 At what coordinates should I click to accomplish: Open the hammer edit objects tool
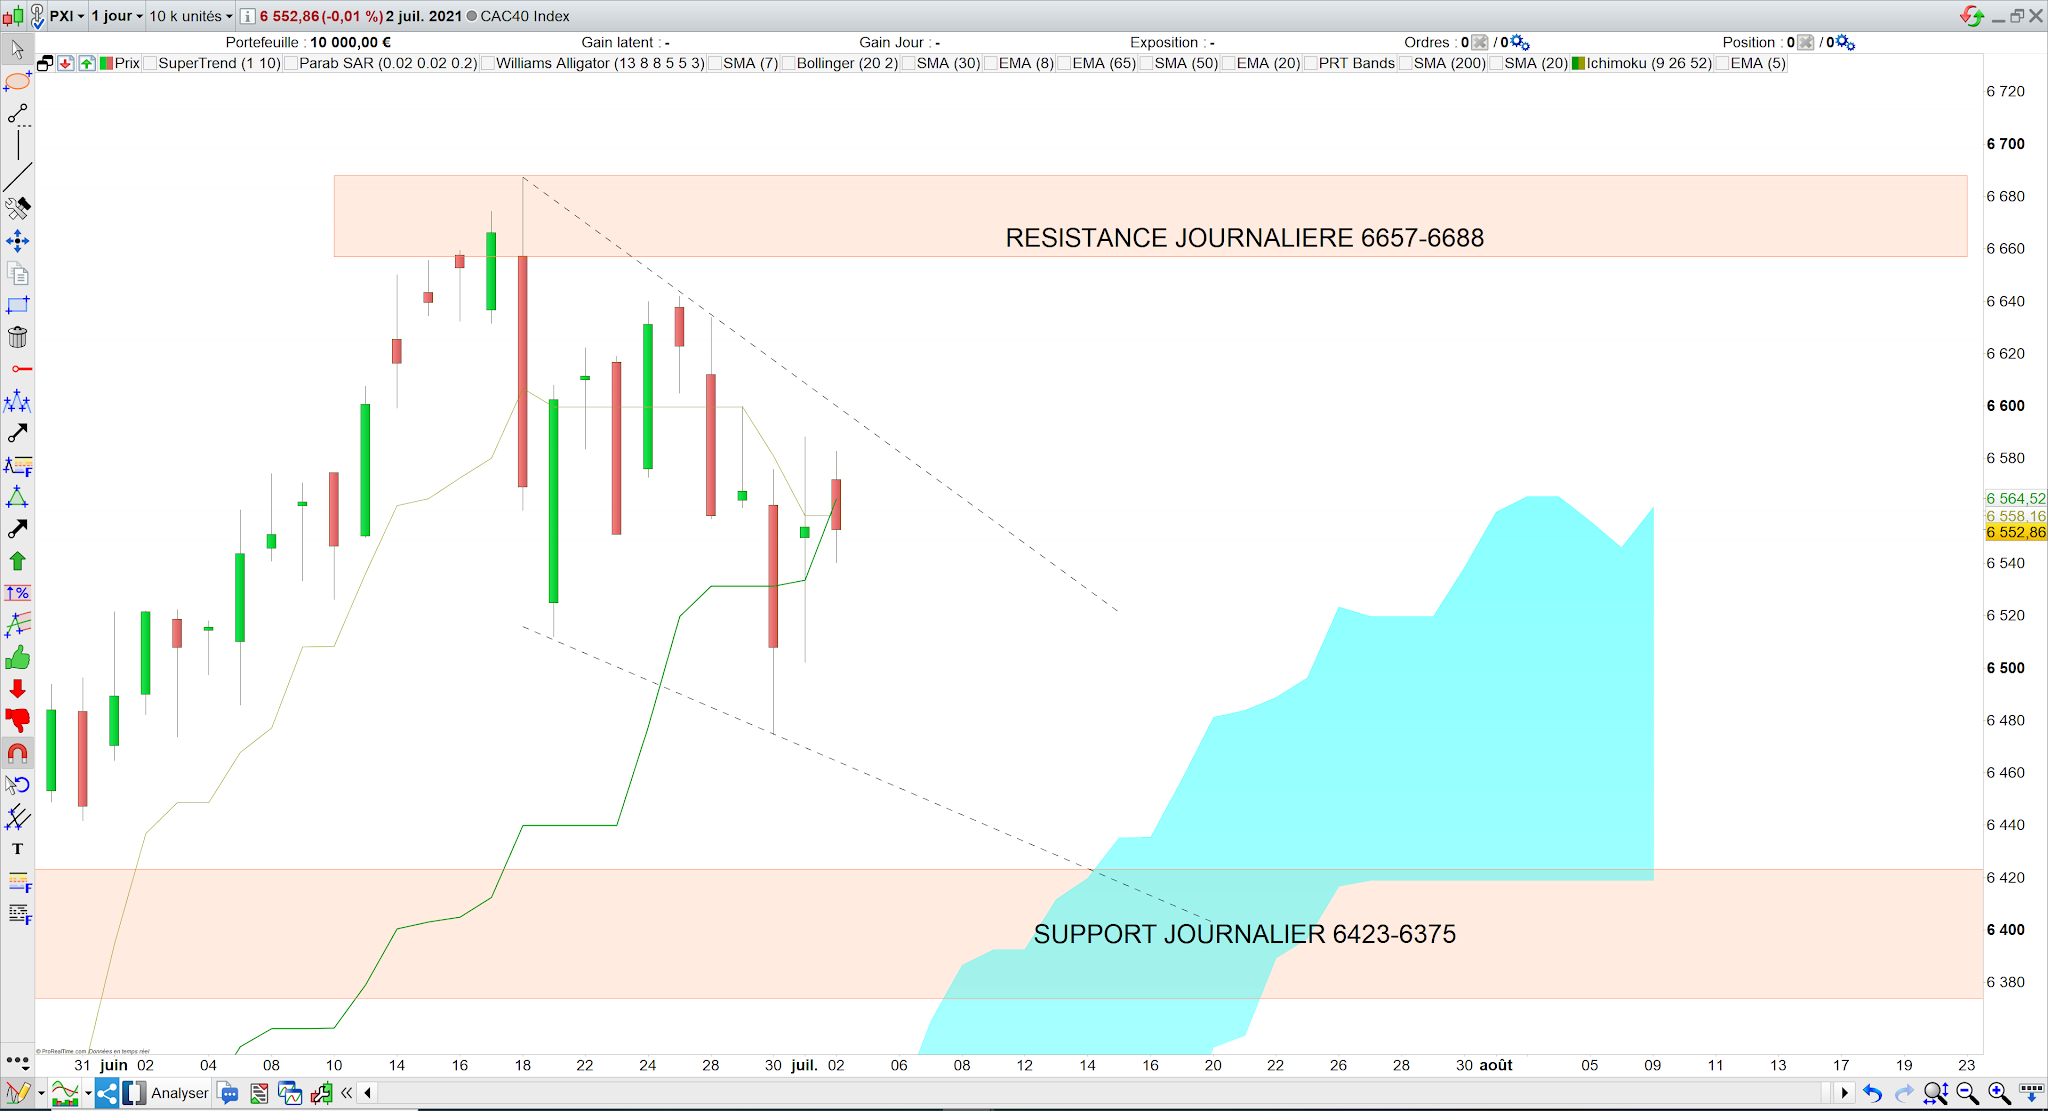click(x=17, y=209)
